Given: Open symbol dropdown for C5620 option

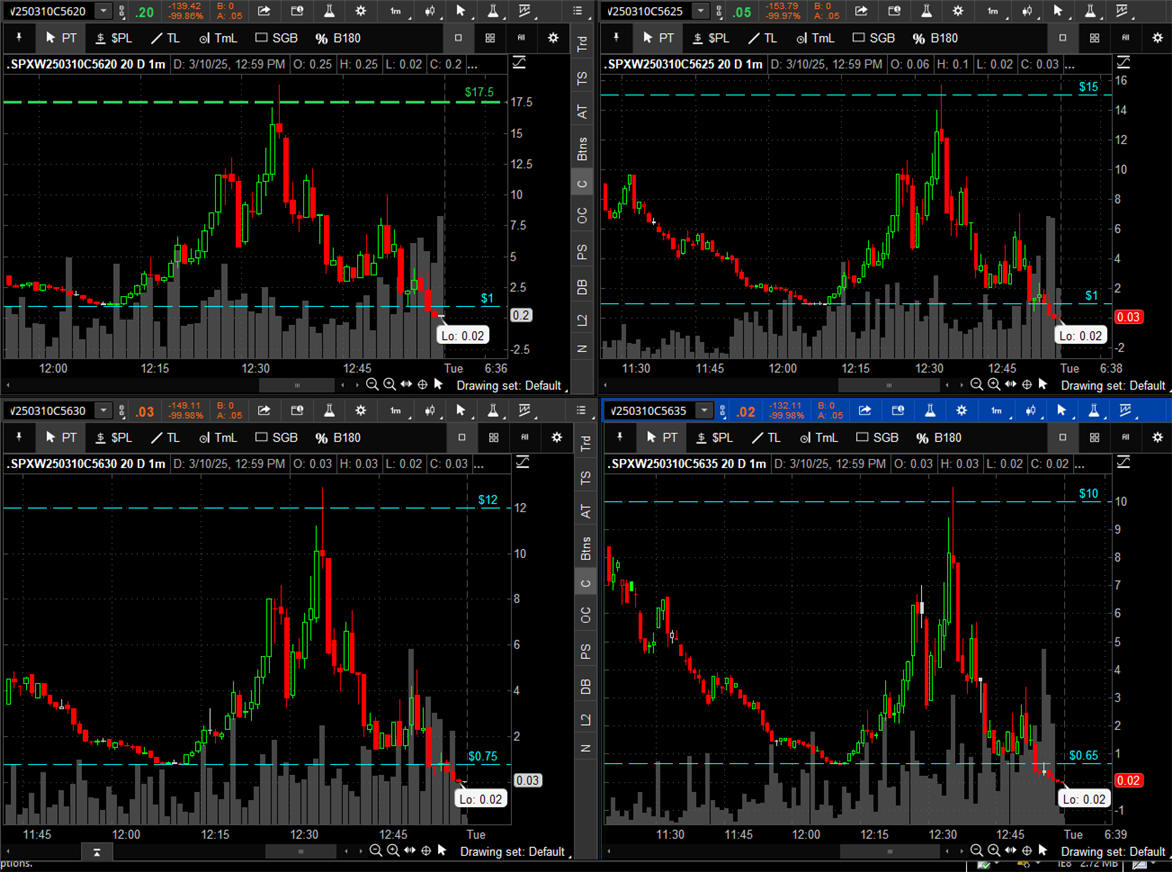Looking at the screenshot, I should click(x=105, y=11).
